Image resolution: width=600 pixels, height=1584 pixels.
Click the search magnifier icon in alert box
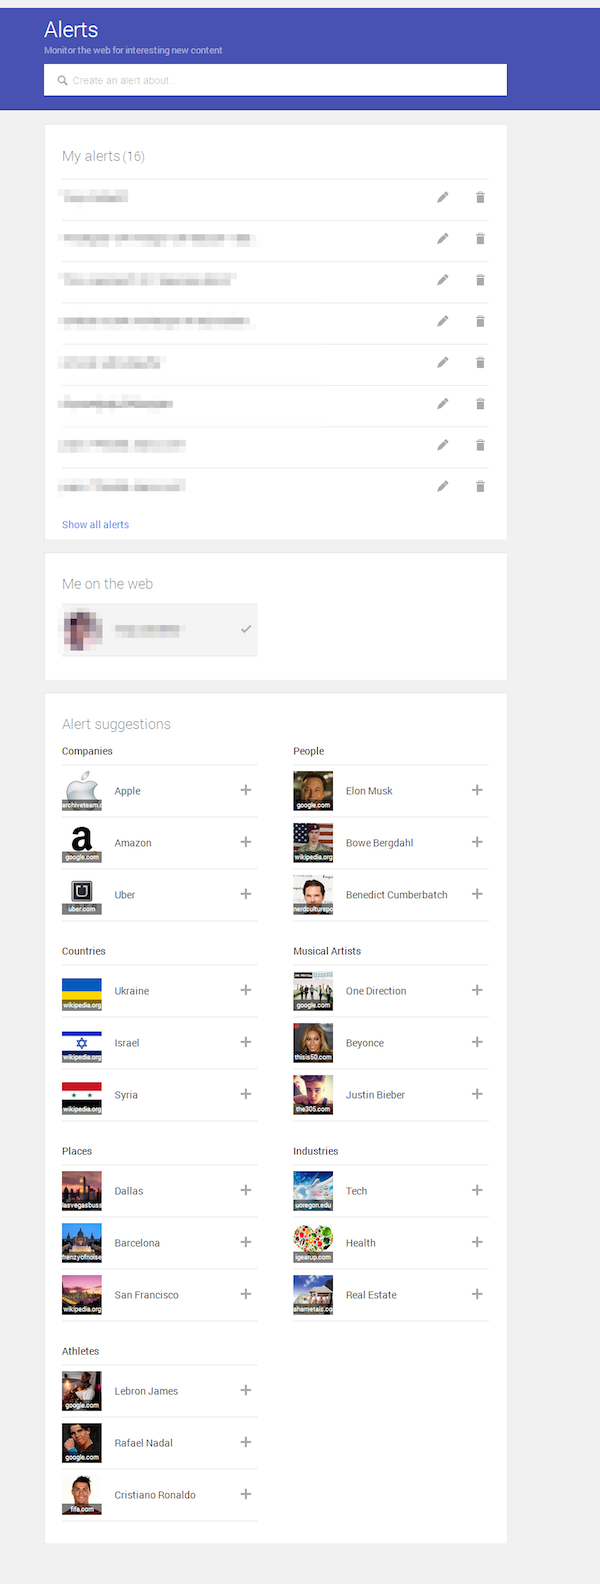pyautogui.click(x=62, y=81)
